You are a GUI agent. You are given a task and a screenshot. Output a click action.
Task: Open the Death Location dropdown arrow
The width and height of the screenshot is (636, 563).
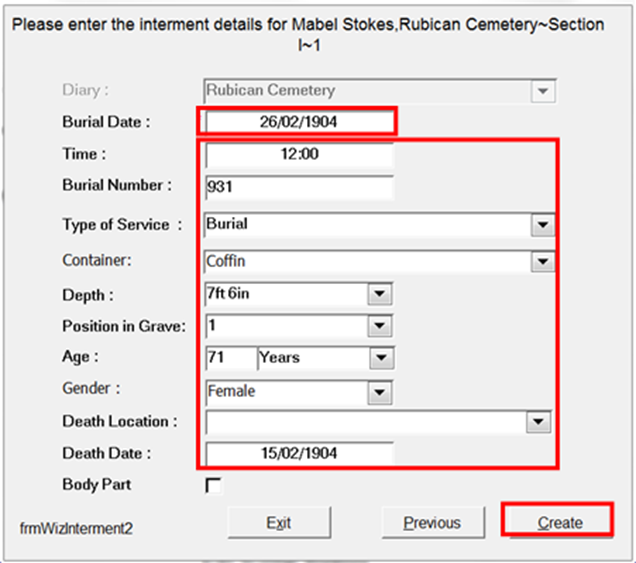(x=538, y=422)
